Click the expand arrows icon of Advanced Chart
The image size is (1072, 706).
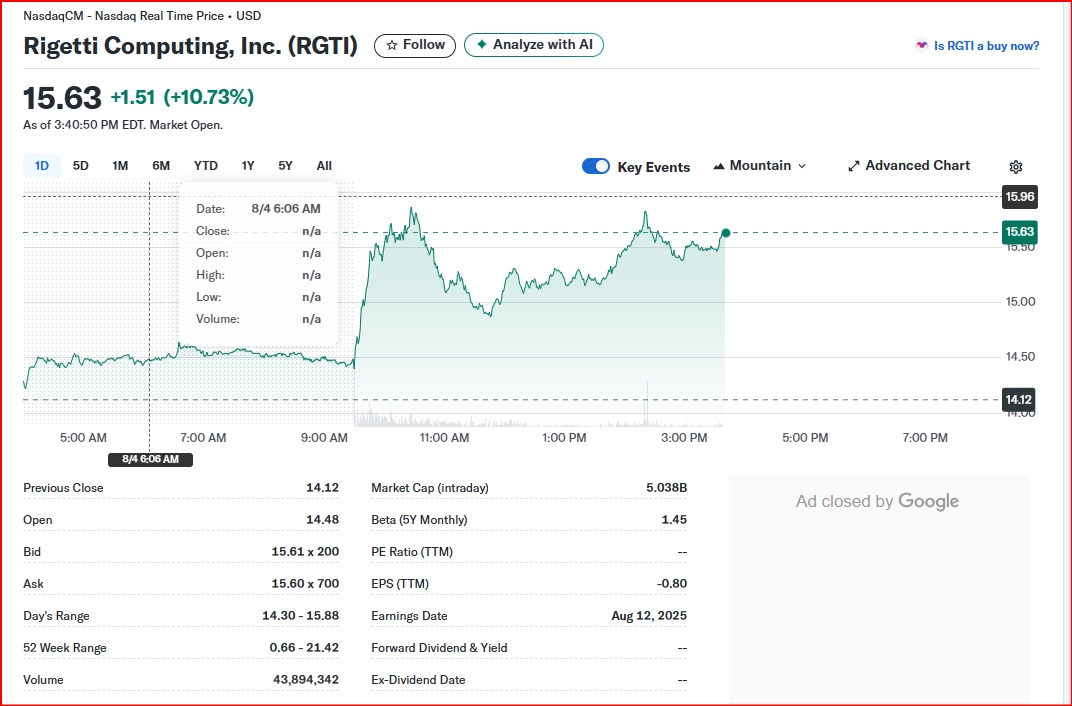pos(853,166)
